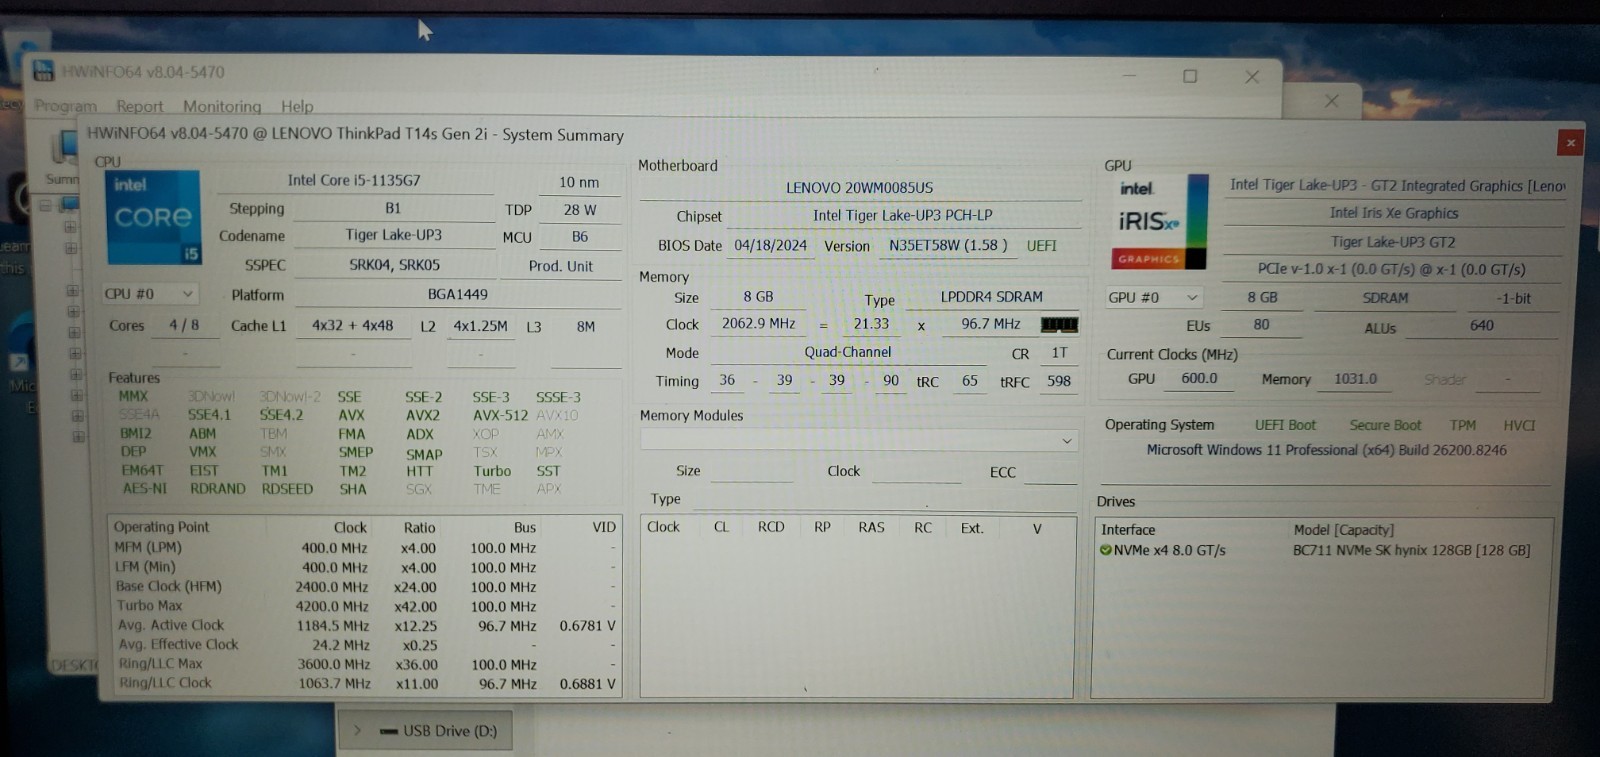Click the Intel Iris Xe Graphics logo
The image size is (1600, 757).
coord(1158,222)
